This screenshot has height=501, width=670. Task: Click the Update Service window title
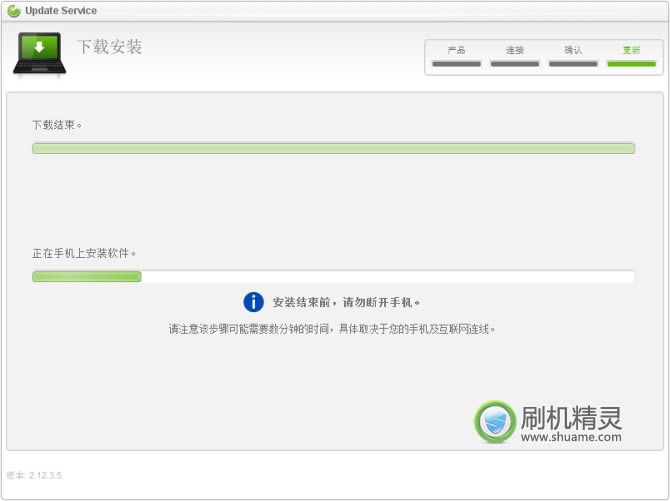[x=61, y=11]
